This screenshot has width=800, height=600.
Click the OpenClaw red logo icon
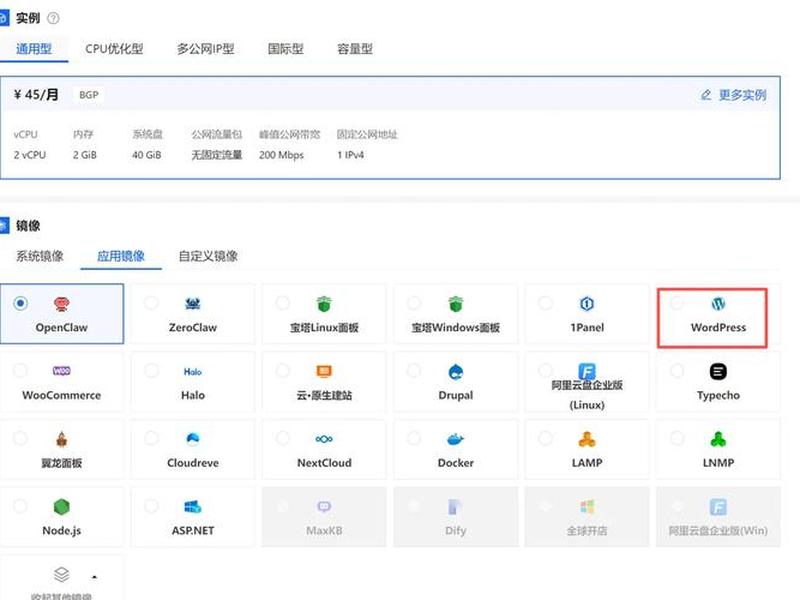click(61, 305)
